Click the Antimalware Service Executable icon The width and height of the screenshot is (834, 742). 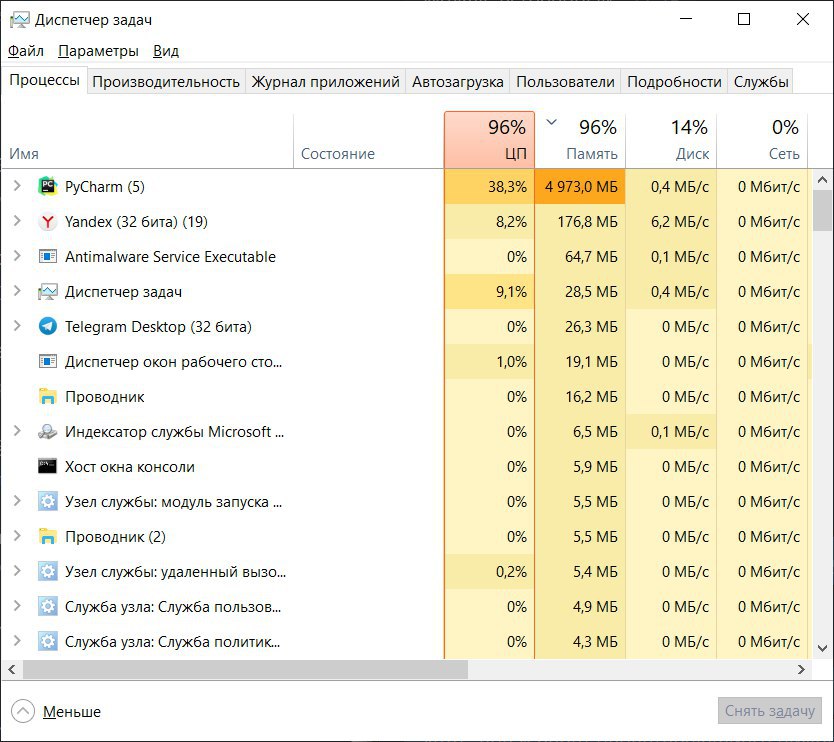(47, 257)
